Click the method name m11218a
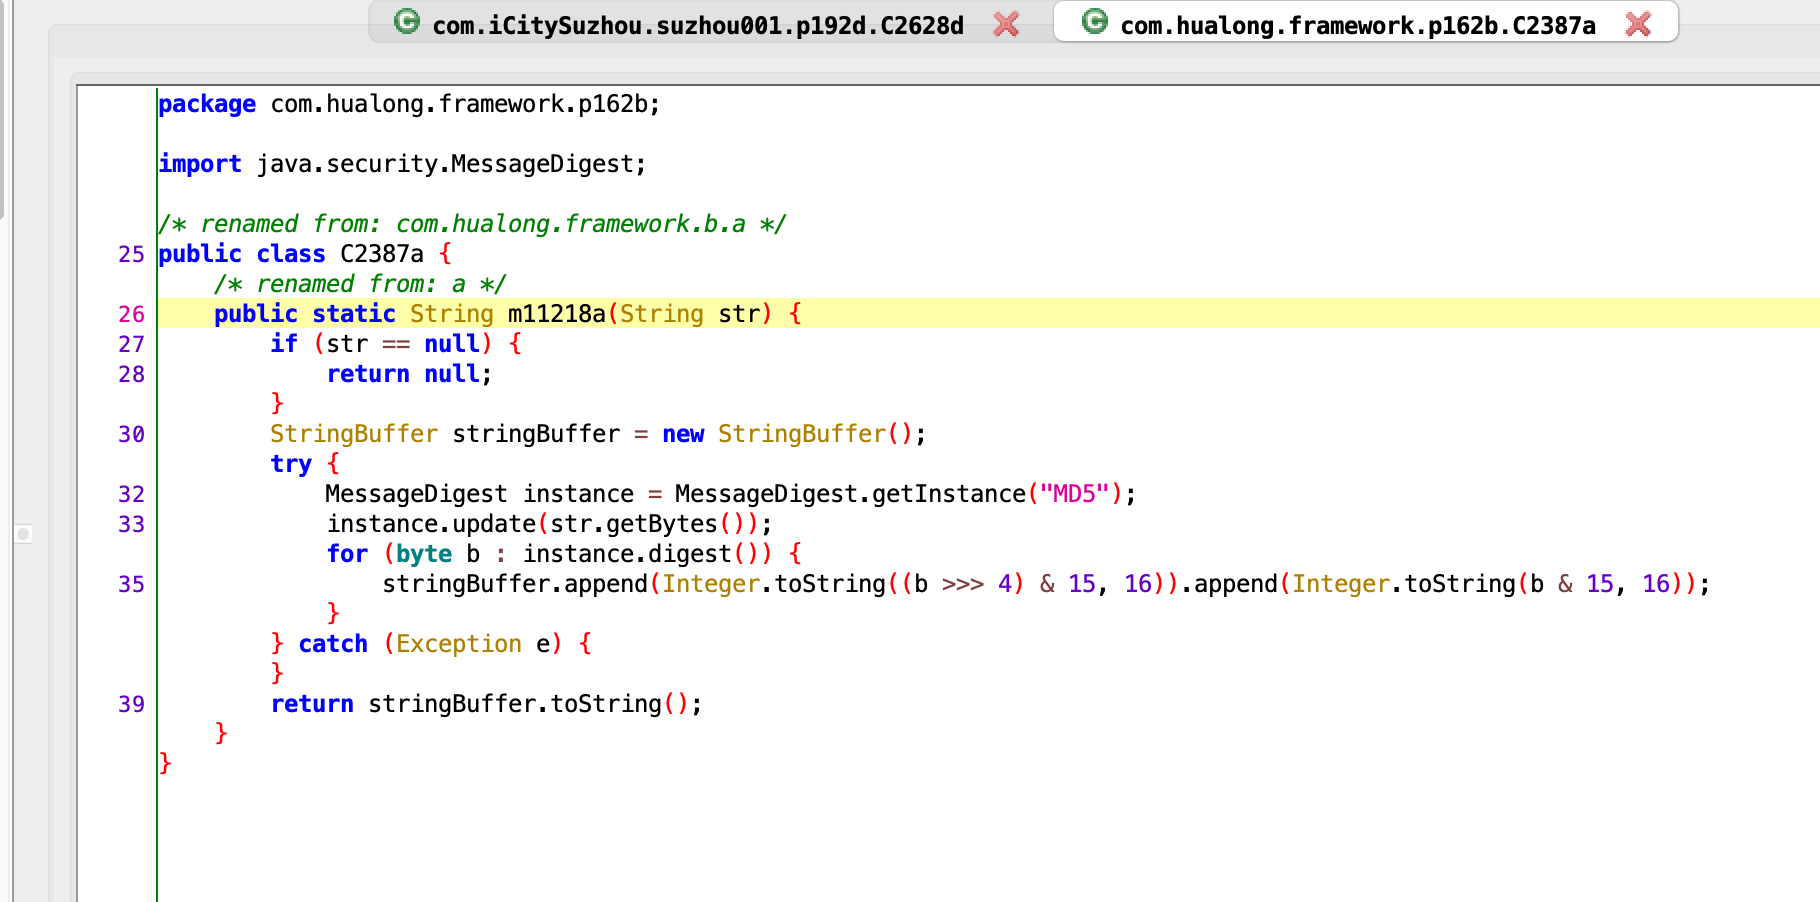This screenshot has width=1820, height=902. point(556,314)
